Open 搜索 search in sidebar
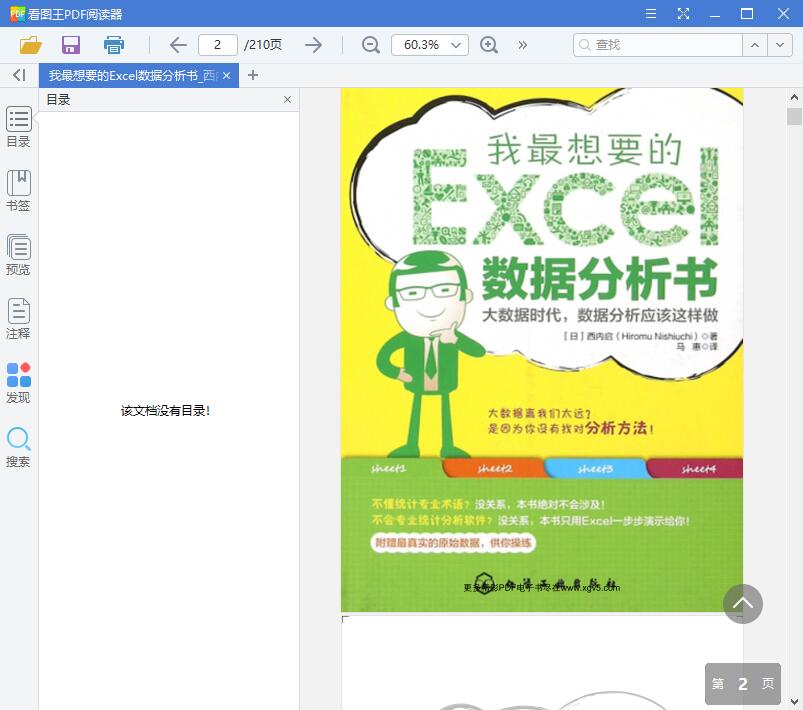Image resolution: width=803 pixels, height=710 pixels. coord(18,447)
